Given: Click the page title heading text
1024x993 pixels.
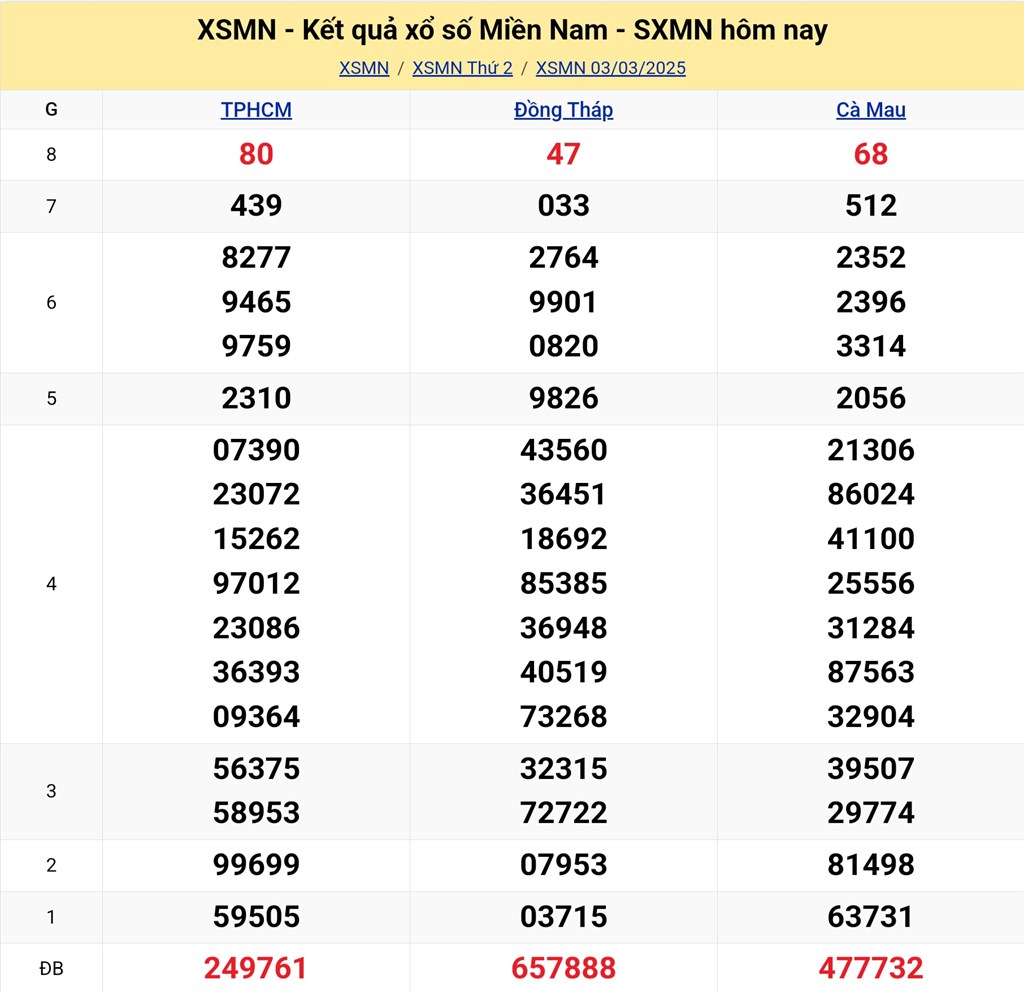Looking at the screenshot, I should click(512, 30).
